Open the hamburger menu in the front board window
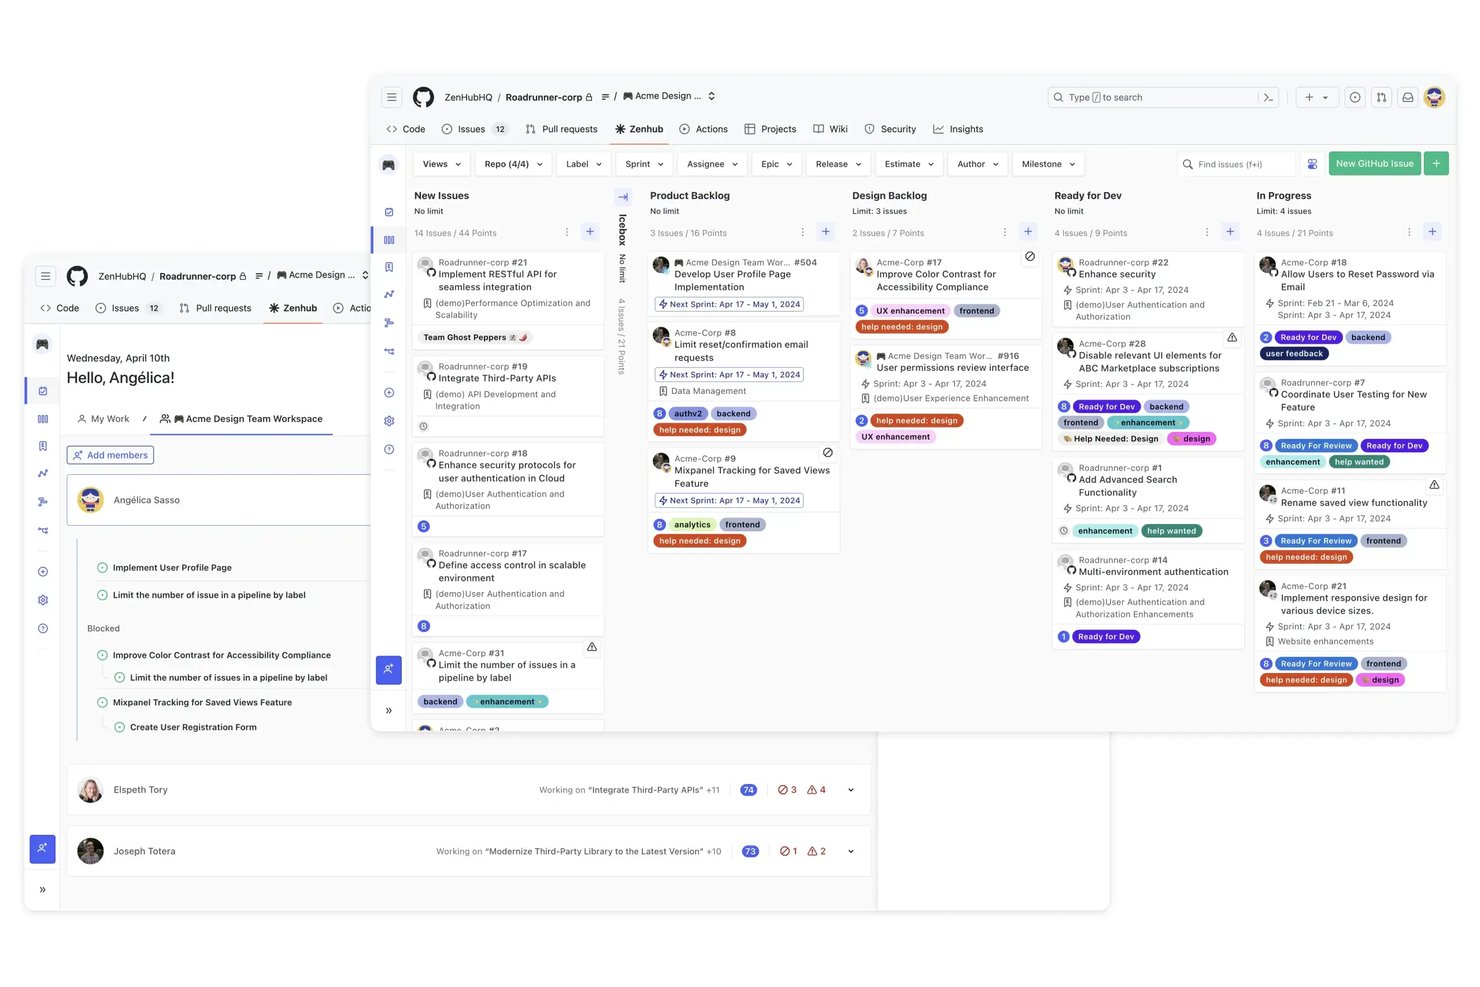This screenshot has width=1480, height=987. (x=392, y=97)
